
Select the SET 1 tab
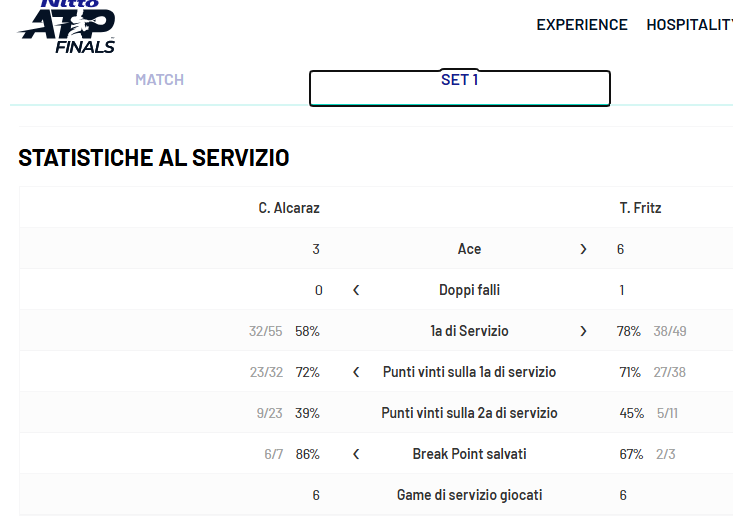tap(460, 80)
